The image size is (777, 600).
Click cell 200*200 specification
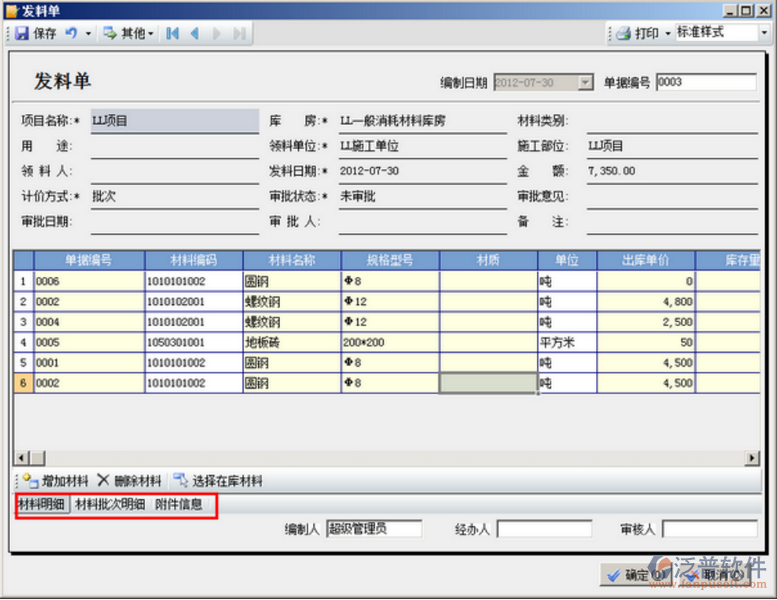[390, 342]
